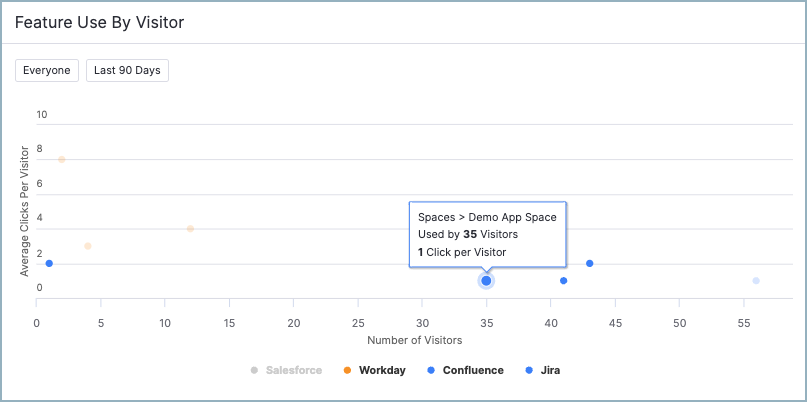The height and width of the screenshot is (402, 807).
Task: Toggle the Jira series in the legend
Action: click(x=542, y=370)
